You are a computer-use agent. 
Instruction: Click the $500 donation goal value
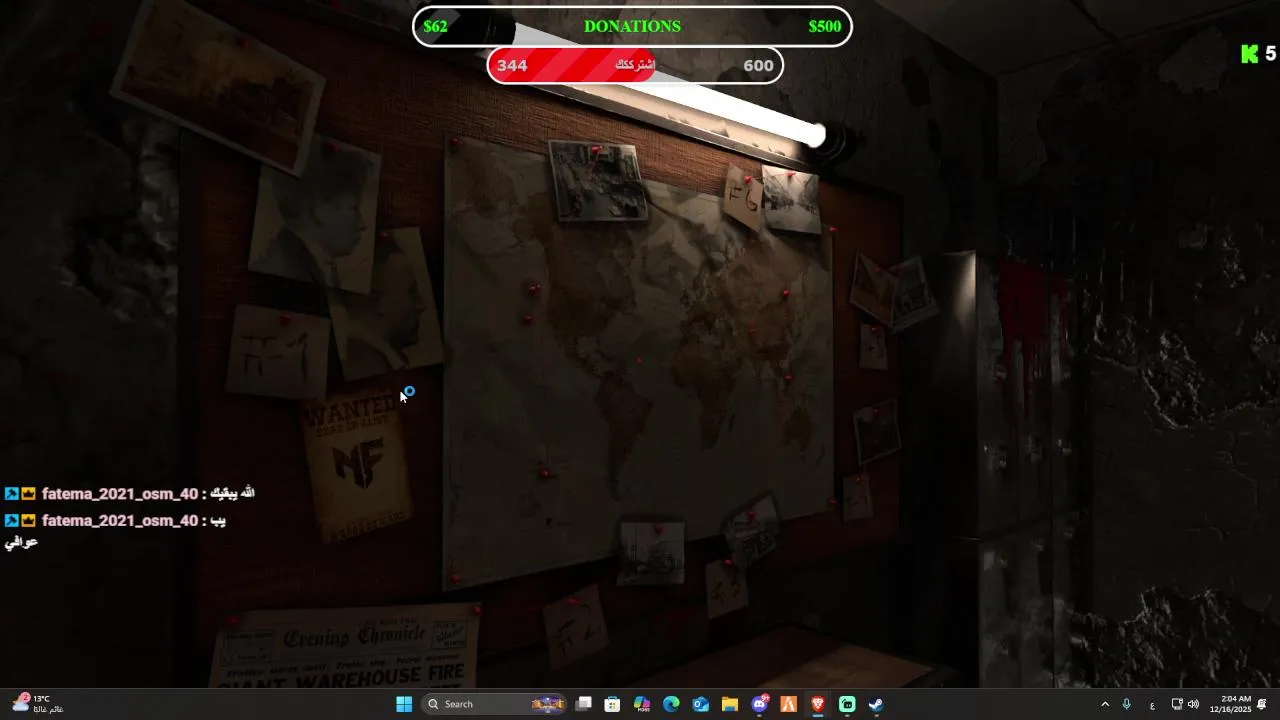click(x=825, y=26)
